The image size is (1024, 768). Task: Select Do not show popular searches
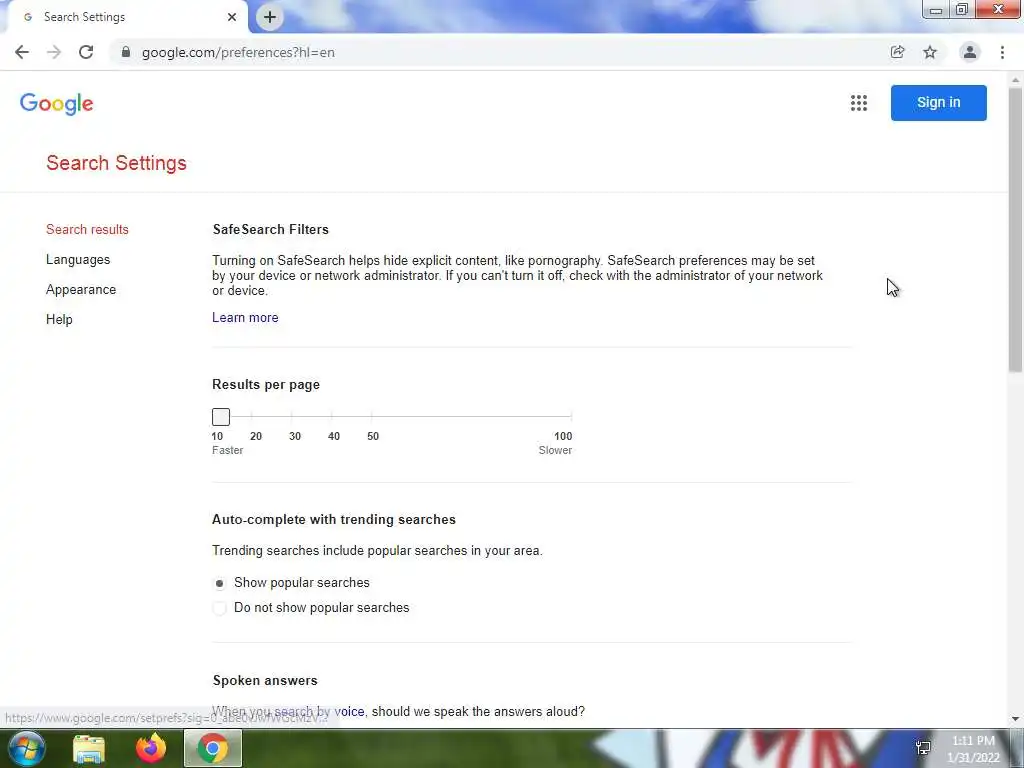tap(219, 608)
